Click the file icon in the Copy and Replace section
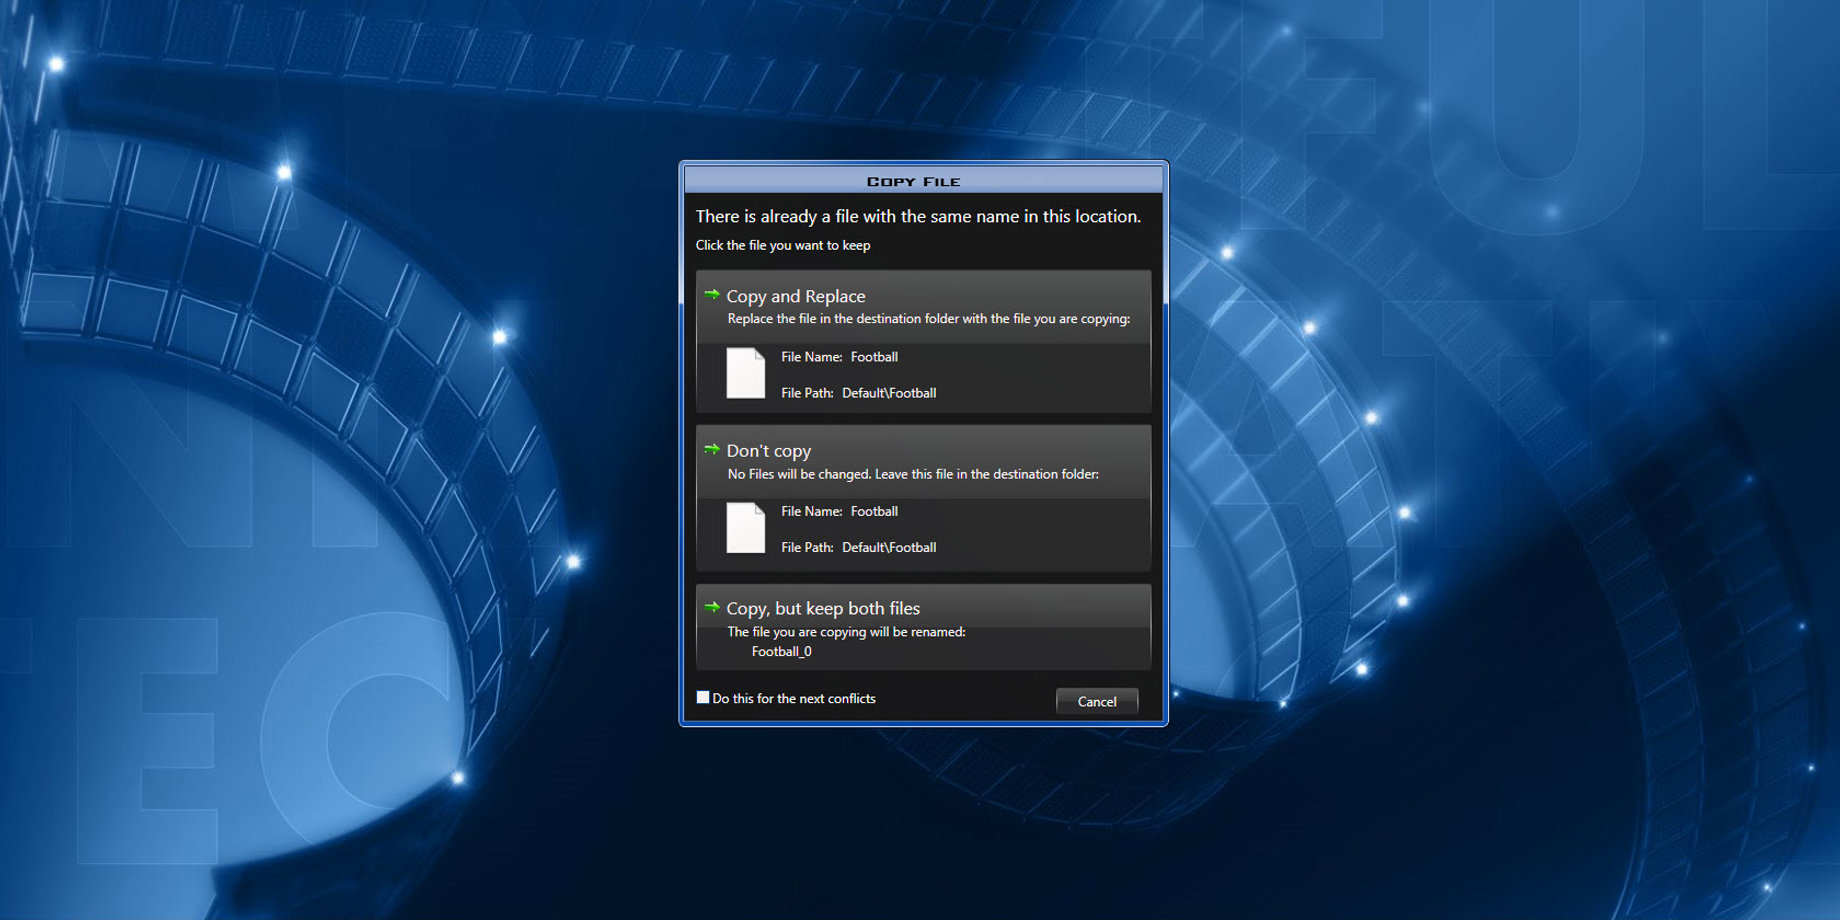Image resolution: width=1840 pixels, height=920 pixels. coord(745,373)
